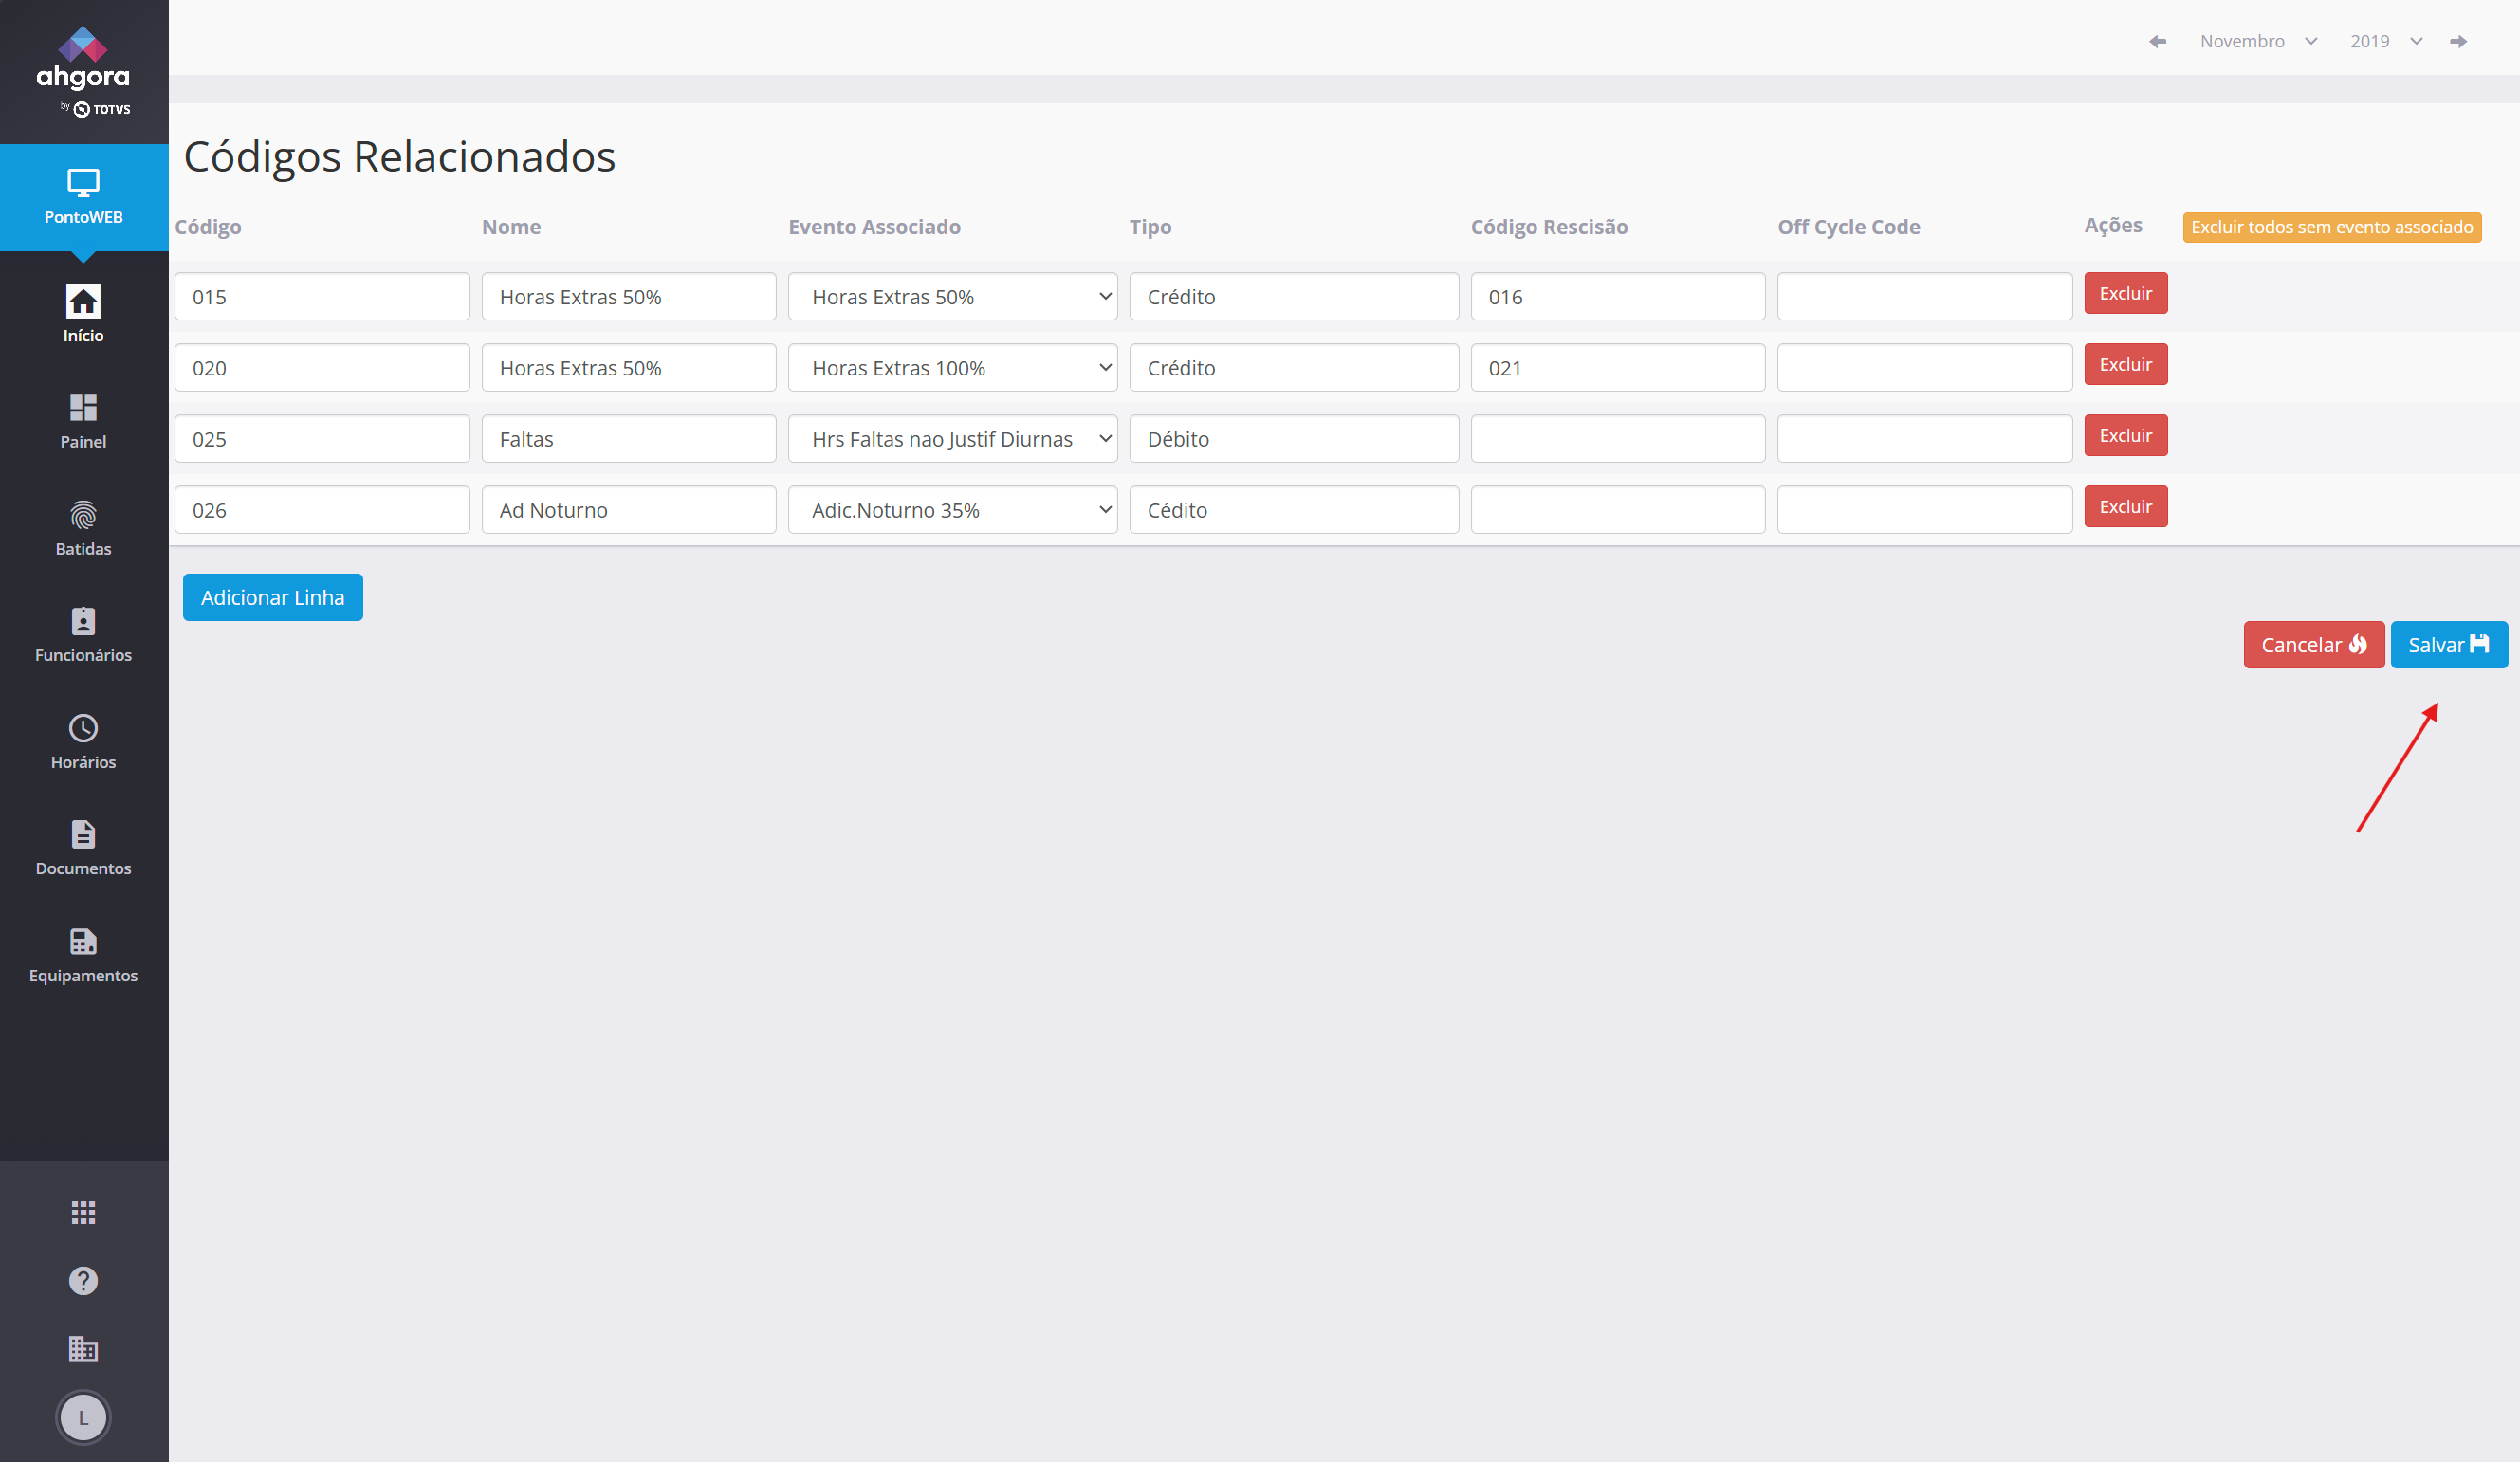2520x1462 pixels.
Task: Click the ahgora logo
Action: (x=83, y=70)
